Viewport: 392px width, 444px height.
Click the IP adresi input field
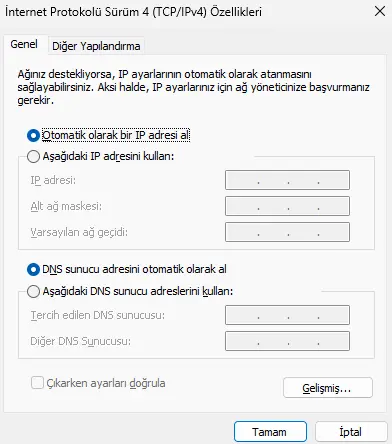(x=287, y=180)
